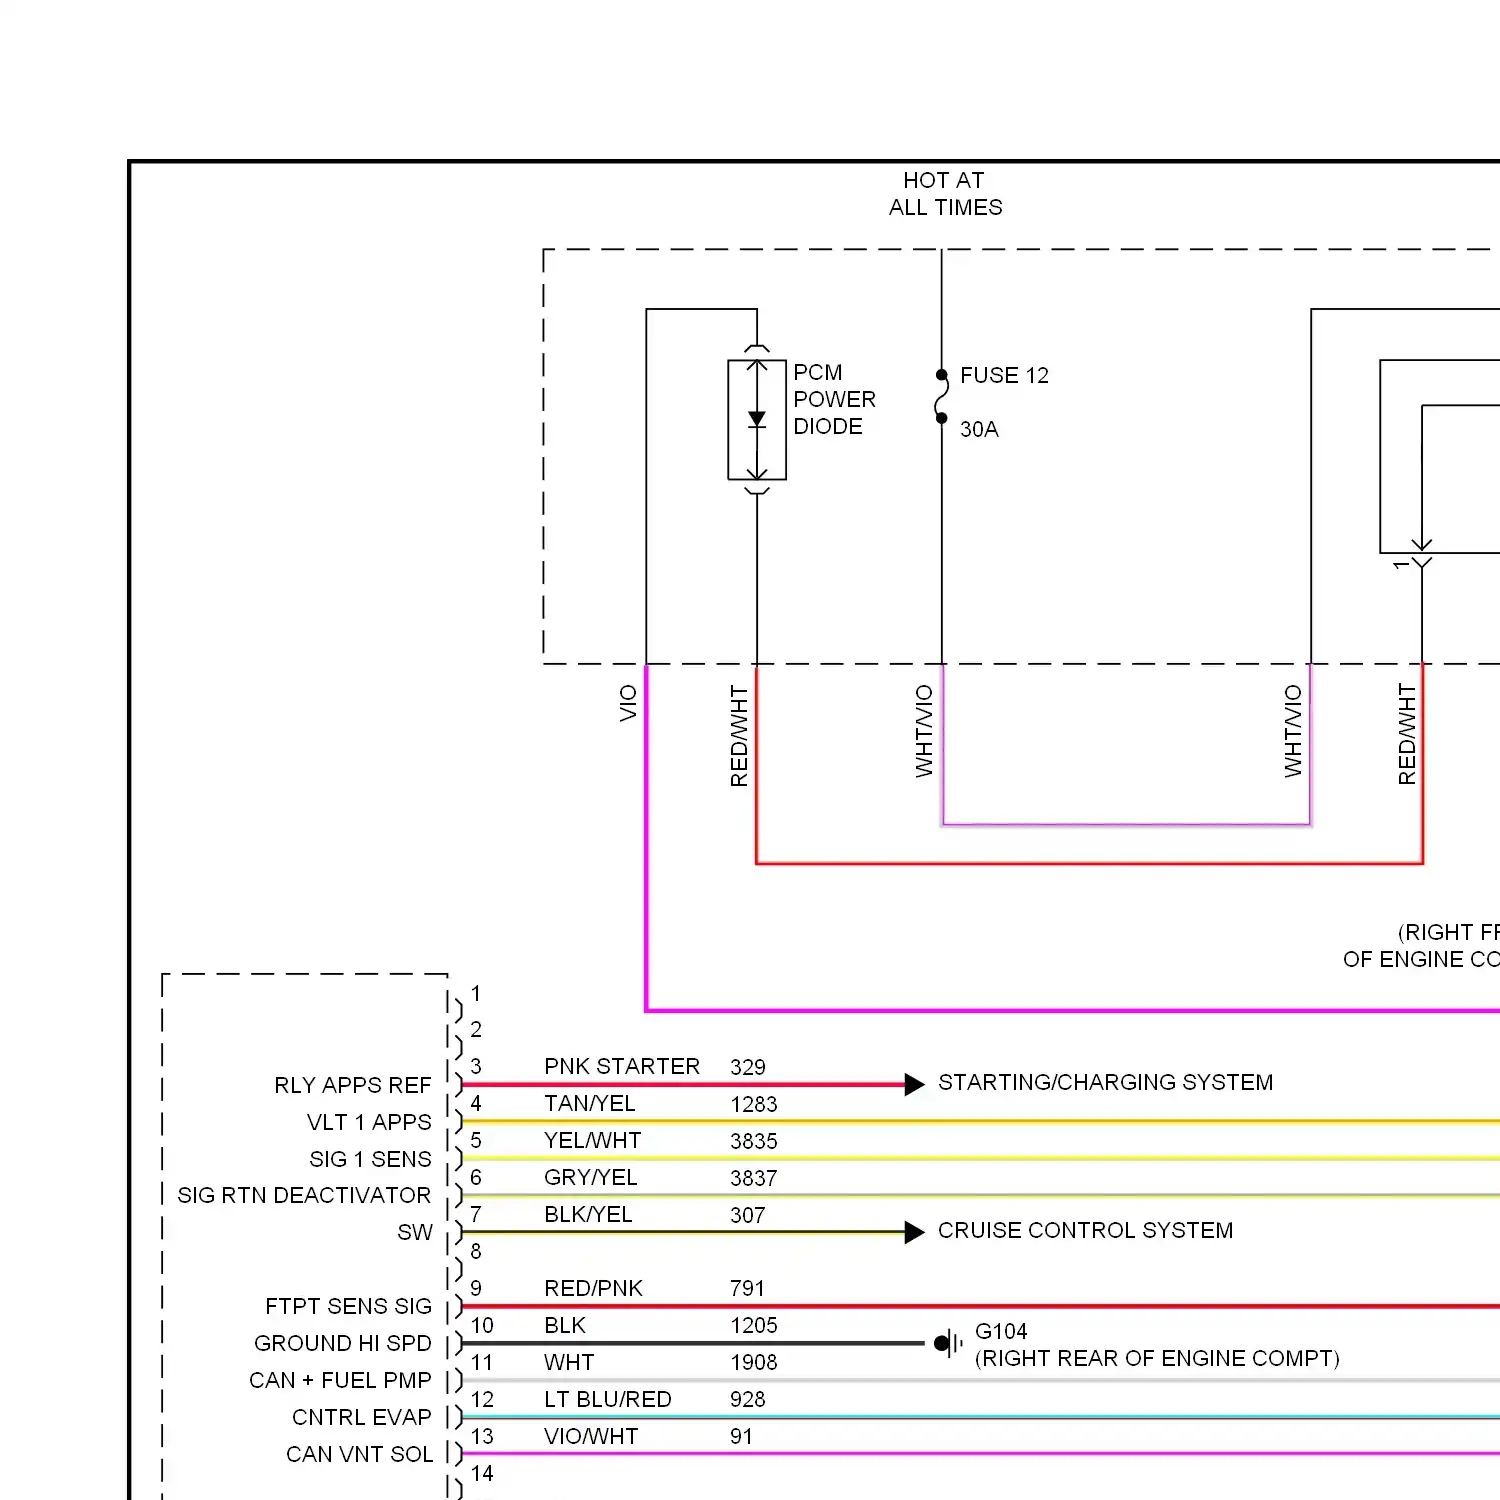Image resolution: width=1500 pixels, height=1500 pixels.
Task: Select the WHT wire label at pin 11
Action: [568, 1362]
